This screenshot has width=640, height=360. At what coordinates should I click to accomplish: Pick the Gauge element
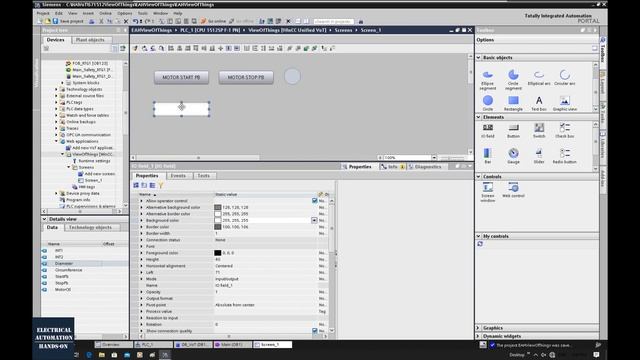pos(513,156)
